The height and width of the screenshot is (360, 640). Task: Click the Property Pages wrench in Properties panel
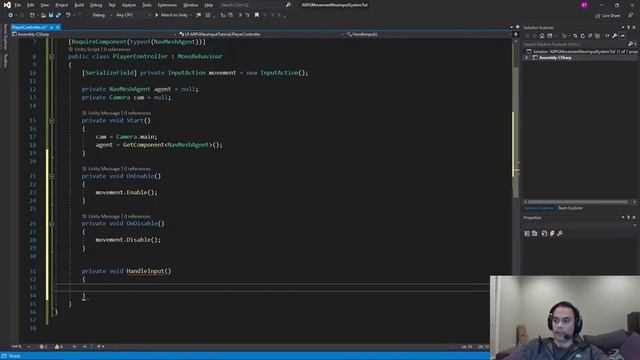(x=560, y=233)
